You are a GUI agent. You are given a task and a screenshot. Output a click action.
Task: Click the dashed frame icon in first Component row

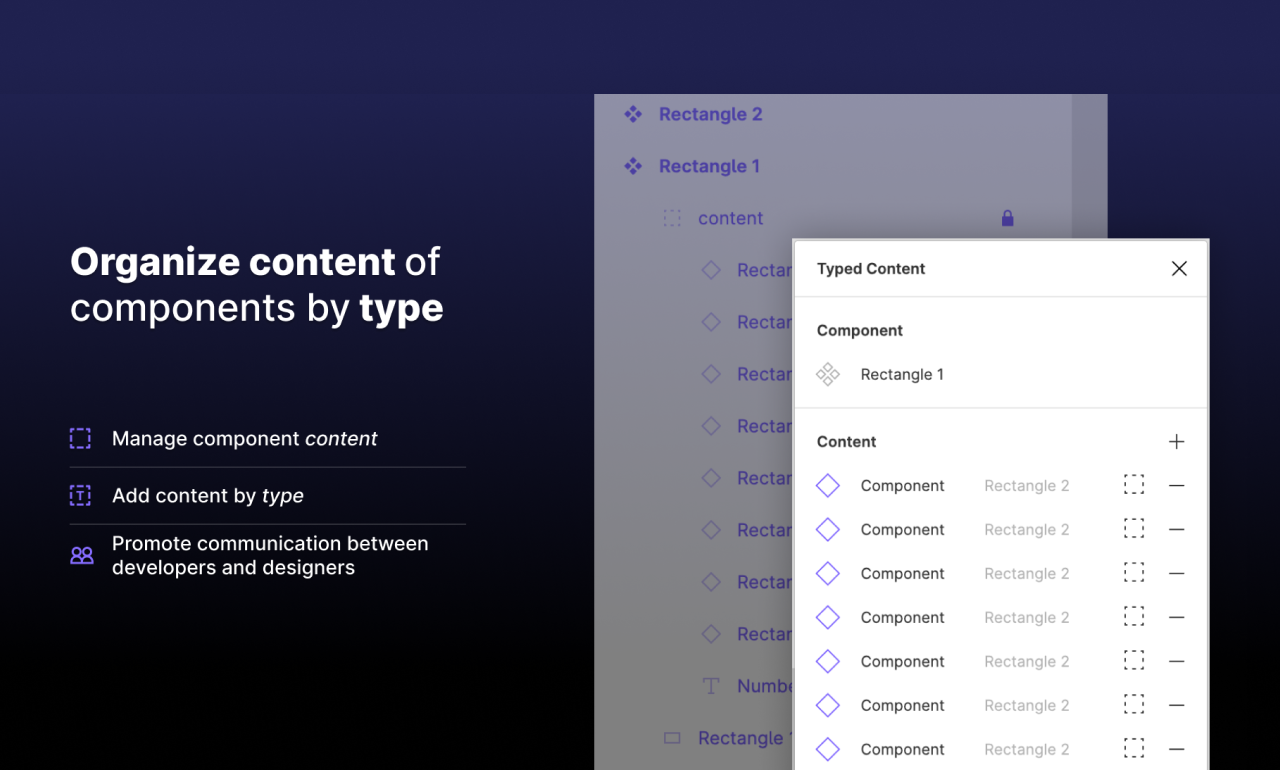1133,485
